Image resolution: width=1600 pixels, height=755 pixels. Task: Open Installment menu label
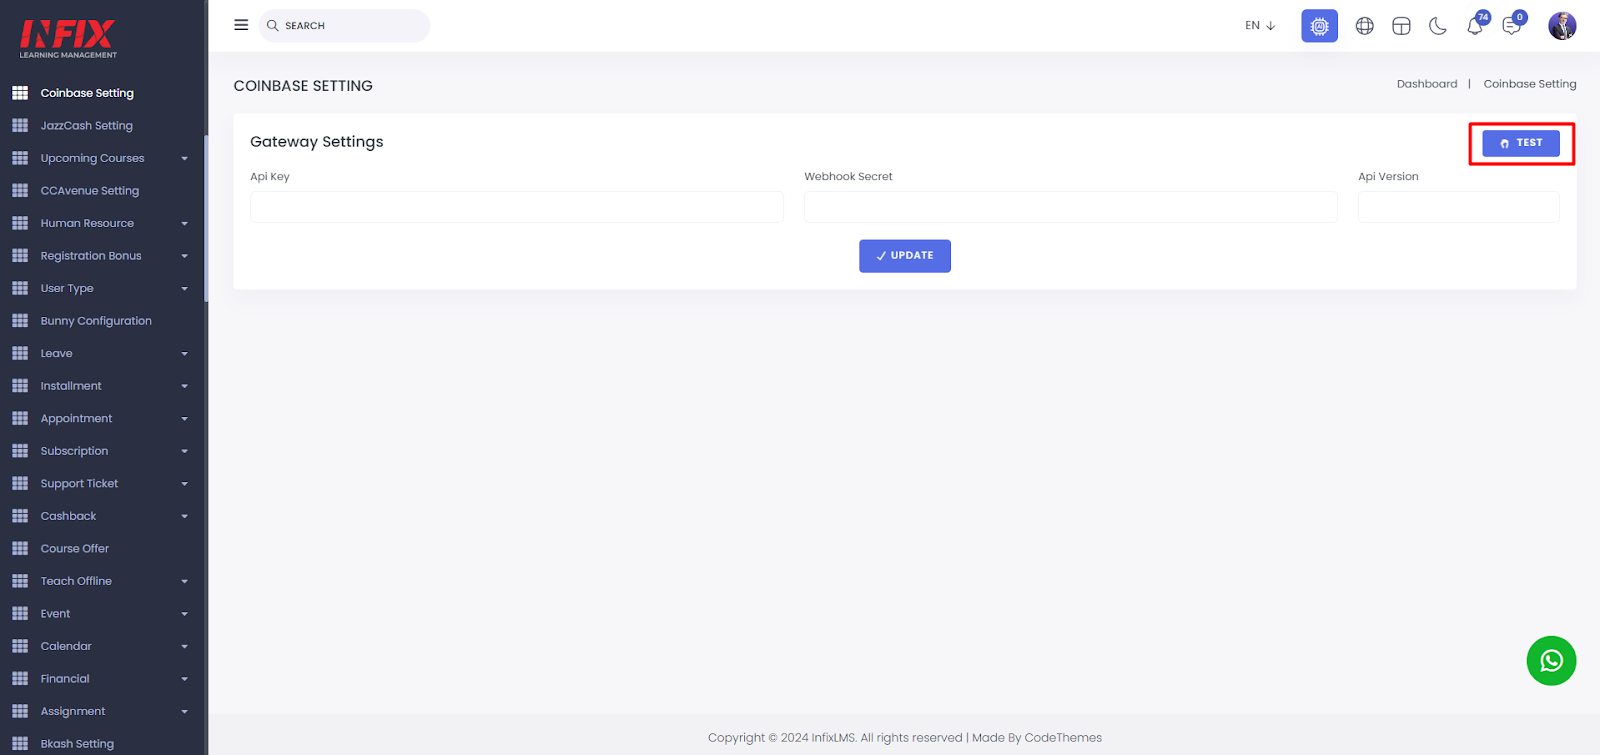pyautogui.click(x=71, y=386)
